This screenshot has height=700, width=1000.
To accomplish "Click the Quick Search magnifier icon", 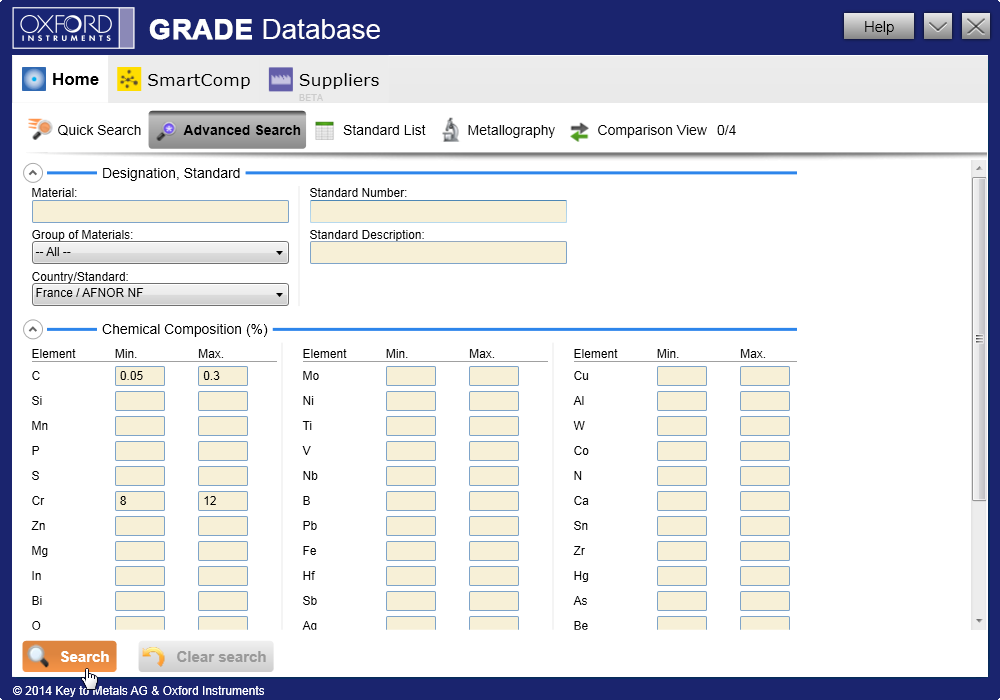I will [40, 129].
